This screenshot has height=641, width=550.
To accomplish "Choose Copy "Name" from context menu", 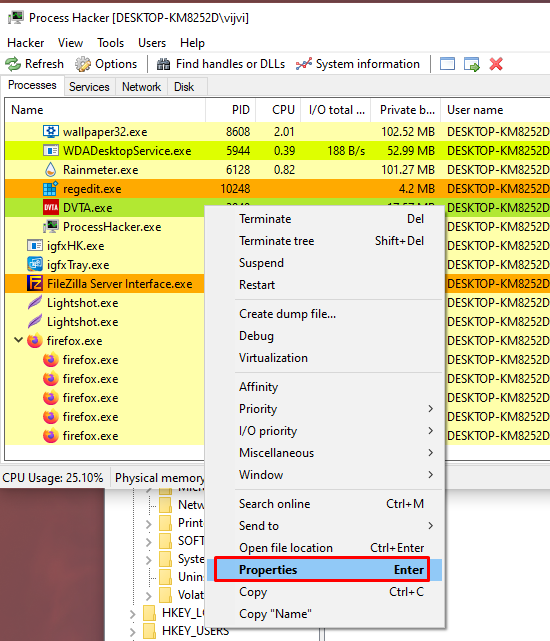I will (x=324, y=614).
